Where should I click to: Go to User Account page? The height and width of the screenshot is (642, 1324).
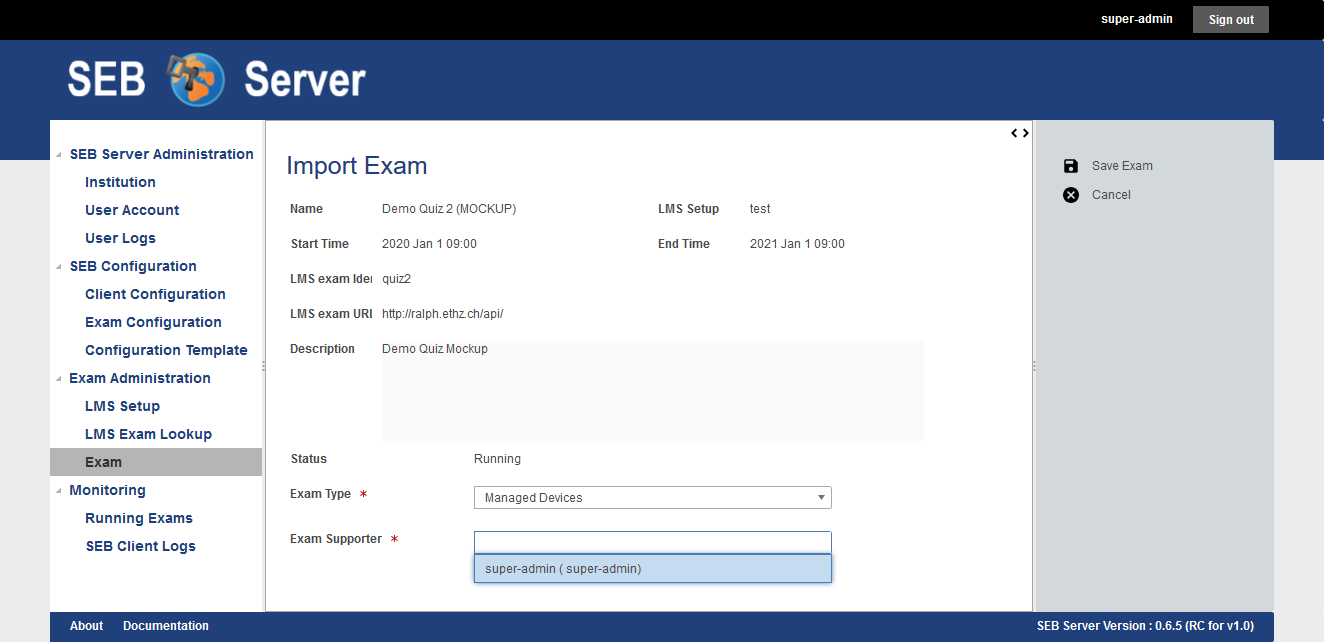[x=132, y=210]
